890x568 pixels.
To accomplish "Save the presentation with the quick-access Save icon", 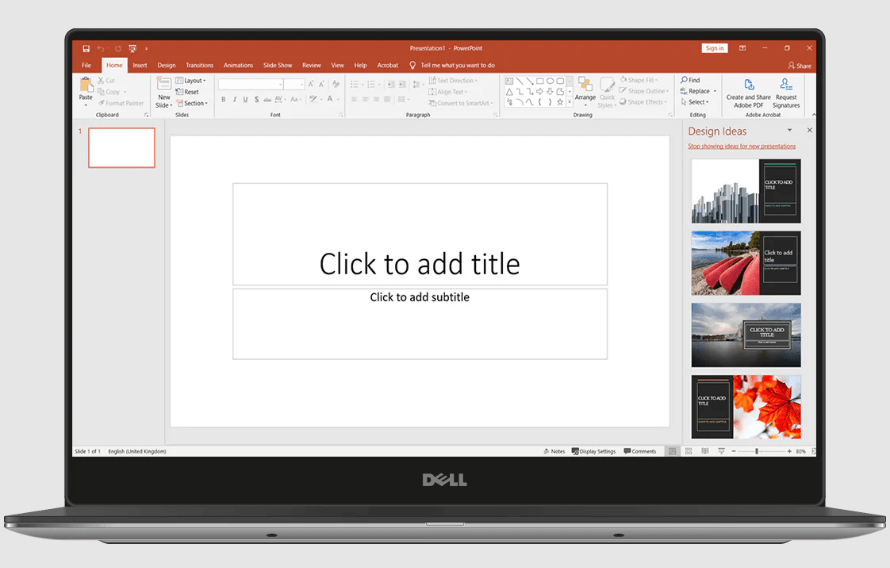I will pyautogui.click(x=86, y=49).
